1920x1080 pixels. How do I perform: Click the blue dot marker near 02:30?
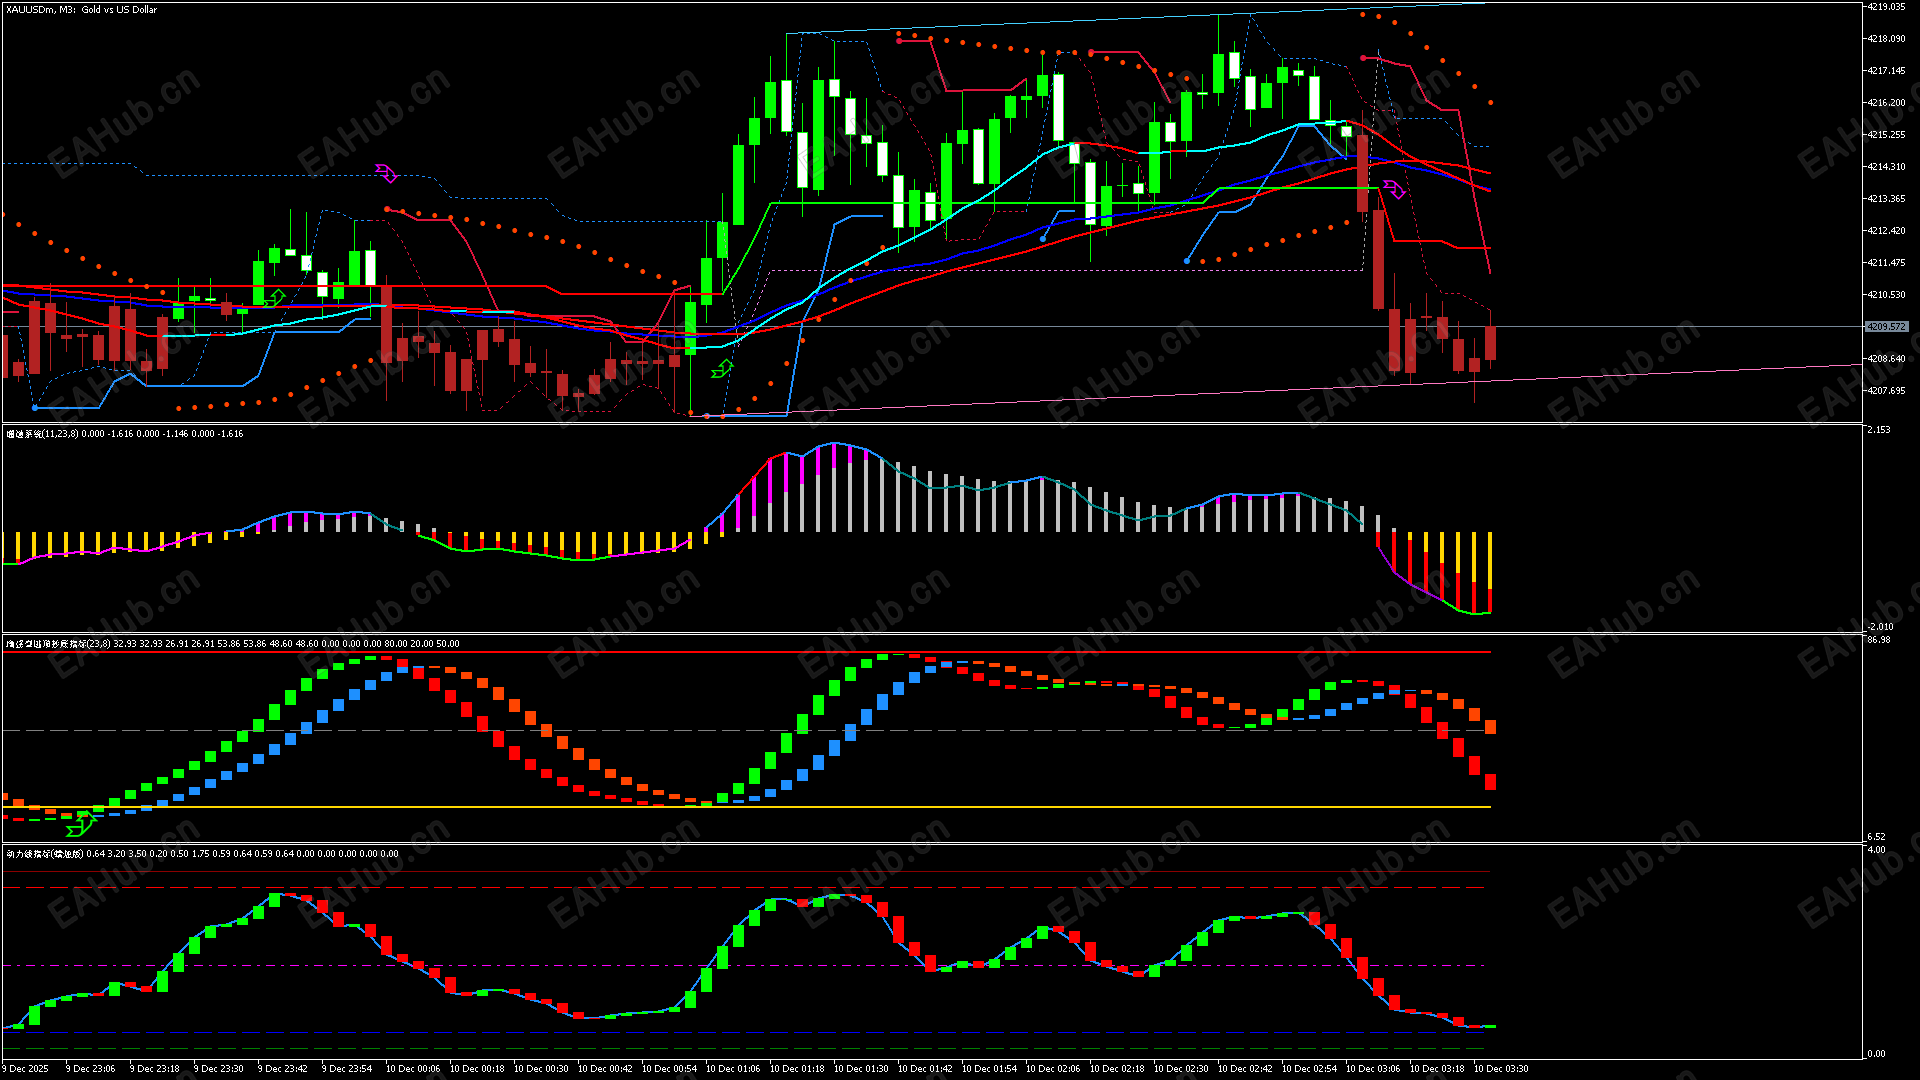point(1187,261)
